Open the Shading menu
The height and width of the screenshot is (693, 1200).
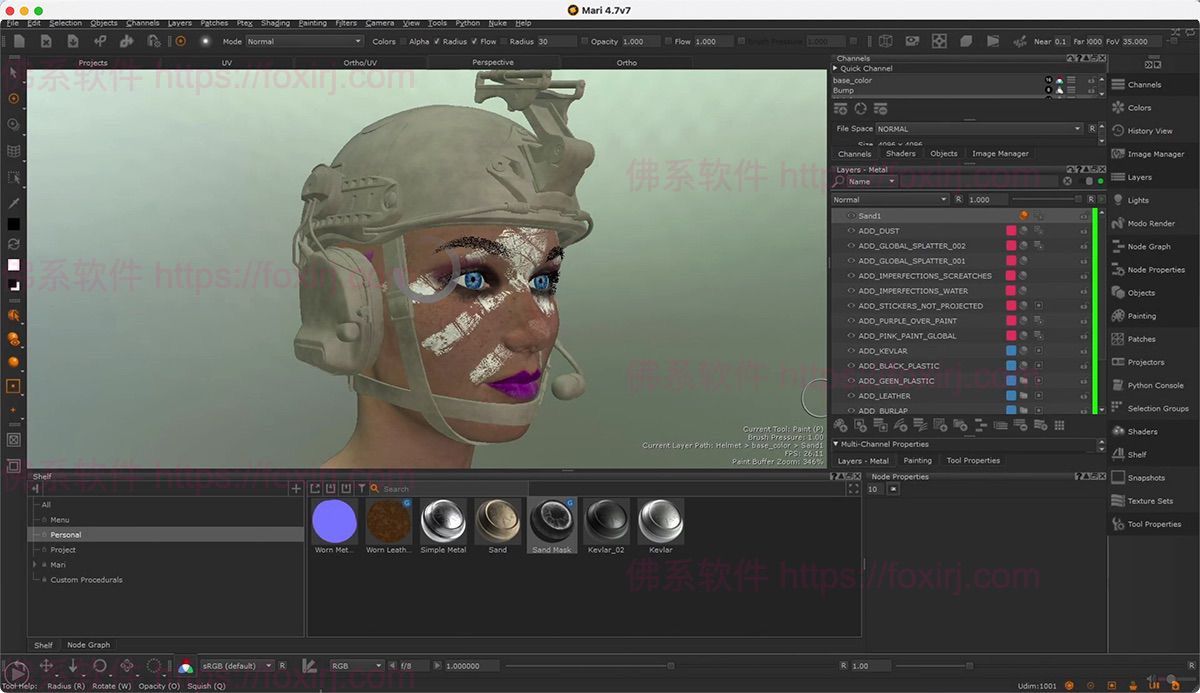(275, 23)
